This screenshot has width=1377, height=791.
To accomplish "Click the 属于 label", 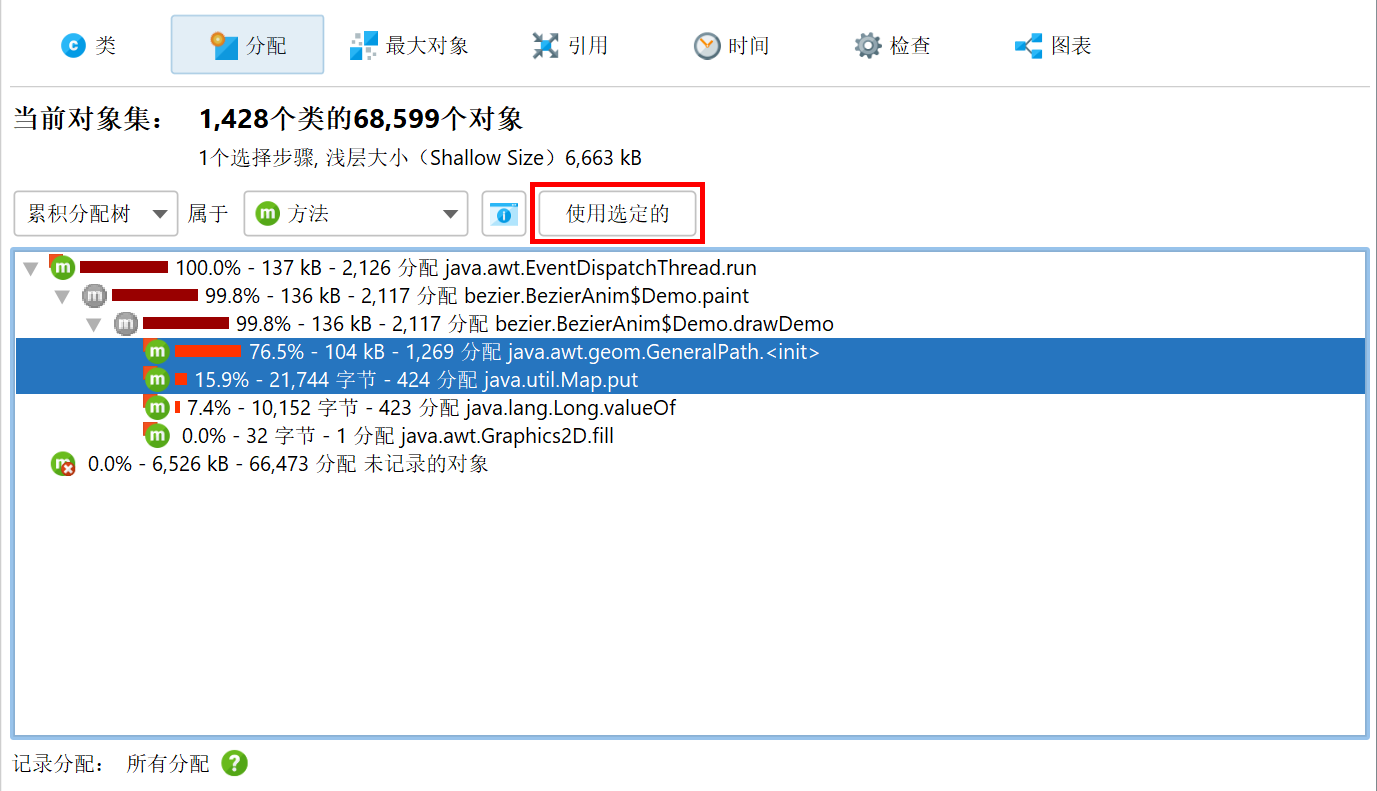I will point(208,213).
